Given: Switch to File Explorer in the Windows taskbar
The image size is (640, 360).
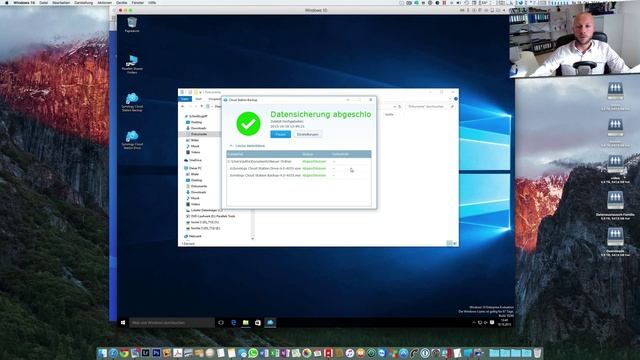Looking at the screenshot, I should pyautogui.click(x=246, y=322).
